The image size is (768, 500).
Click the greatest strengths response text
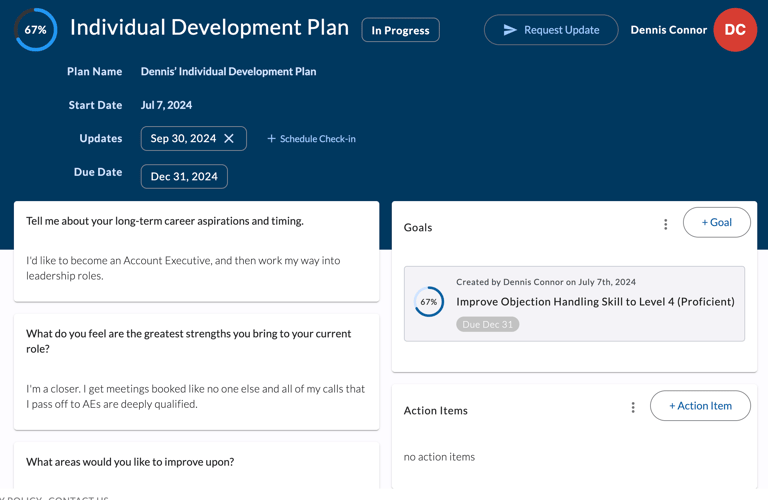[196, 396]
